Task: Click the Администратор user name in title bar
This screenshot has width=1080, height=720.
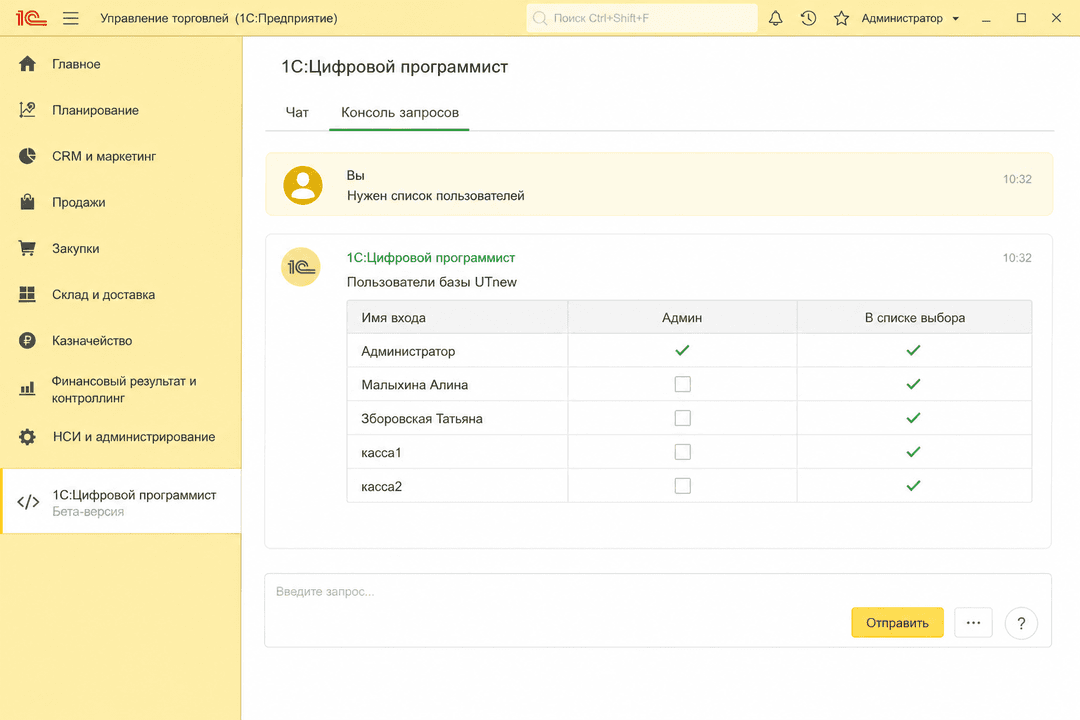Action: click(902, 19)
